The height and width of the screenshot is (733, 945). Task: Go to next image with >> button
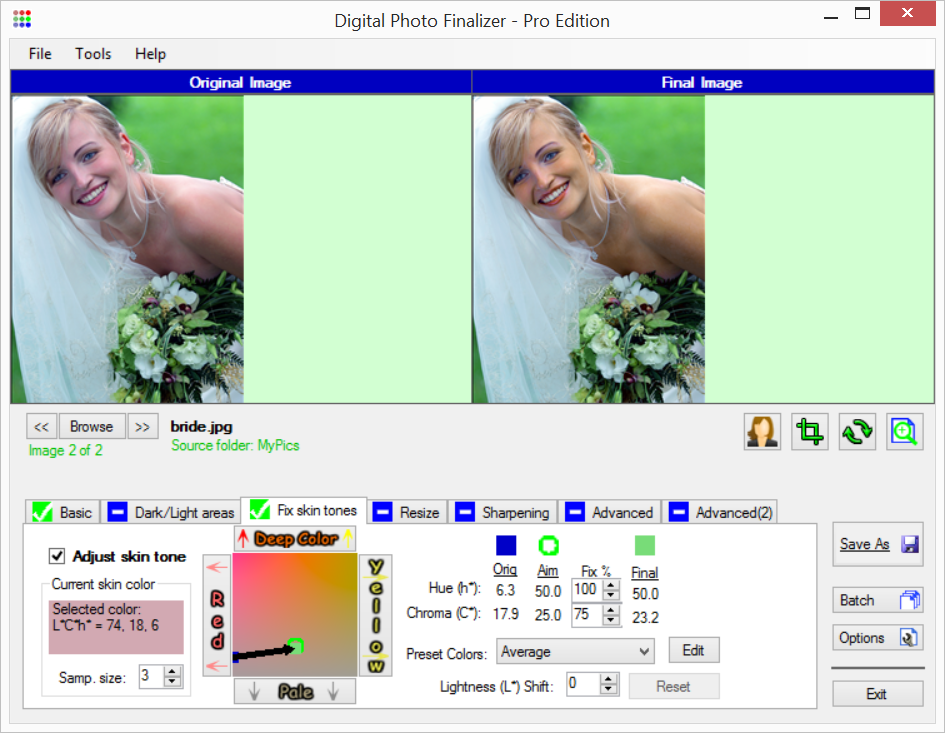pos(142,426)
